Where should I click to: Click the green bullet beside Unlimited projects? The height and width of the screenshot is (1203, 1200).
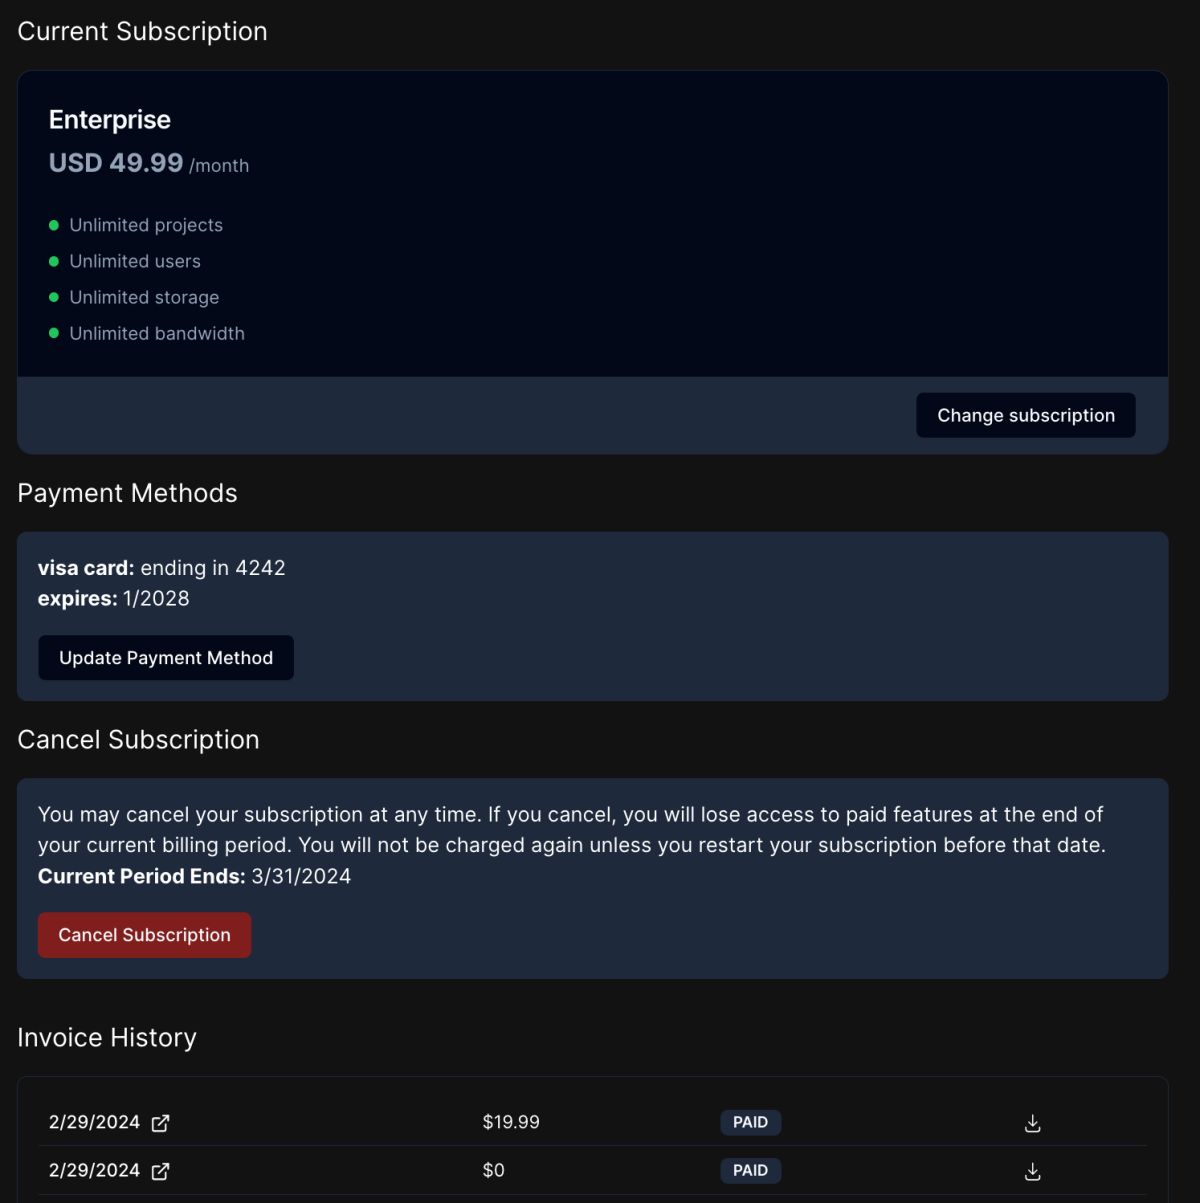(x=54, y=225)
